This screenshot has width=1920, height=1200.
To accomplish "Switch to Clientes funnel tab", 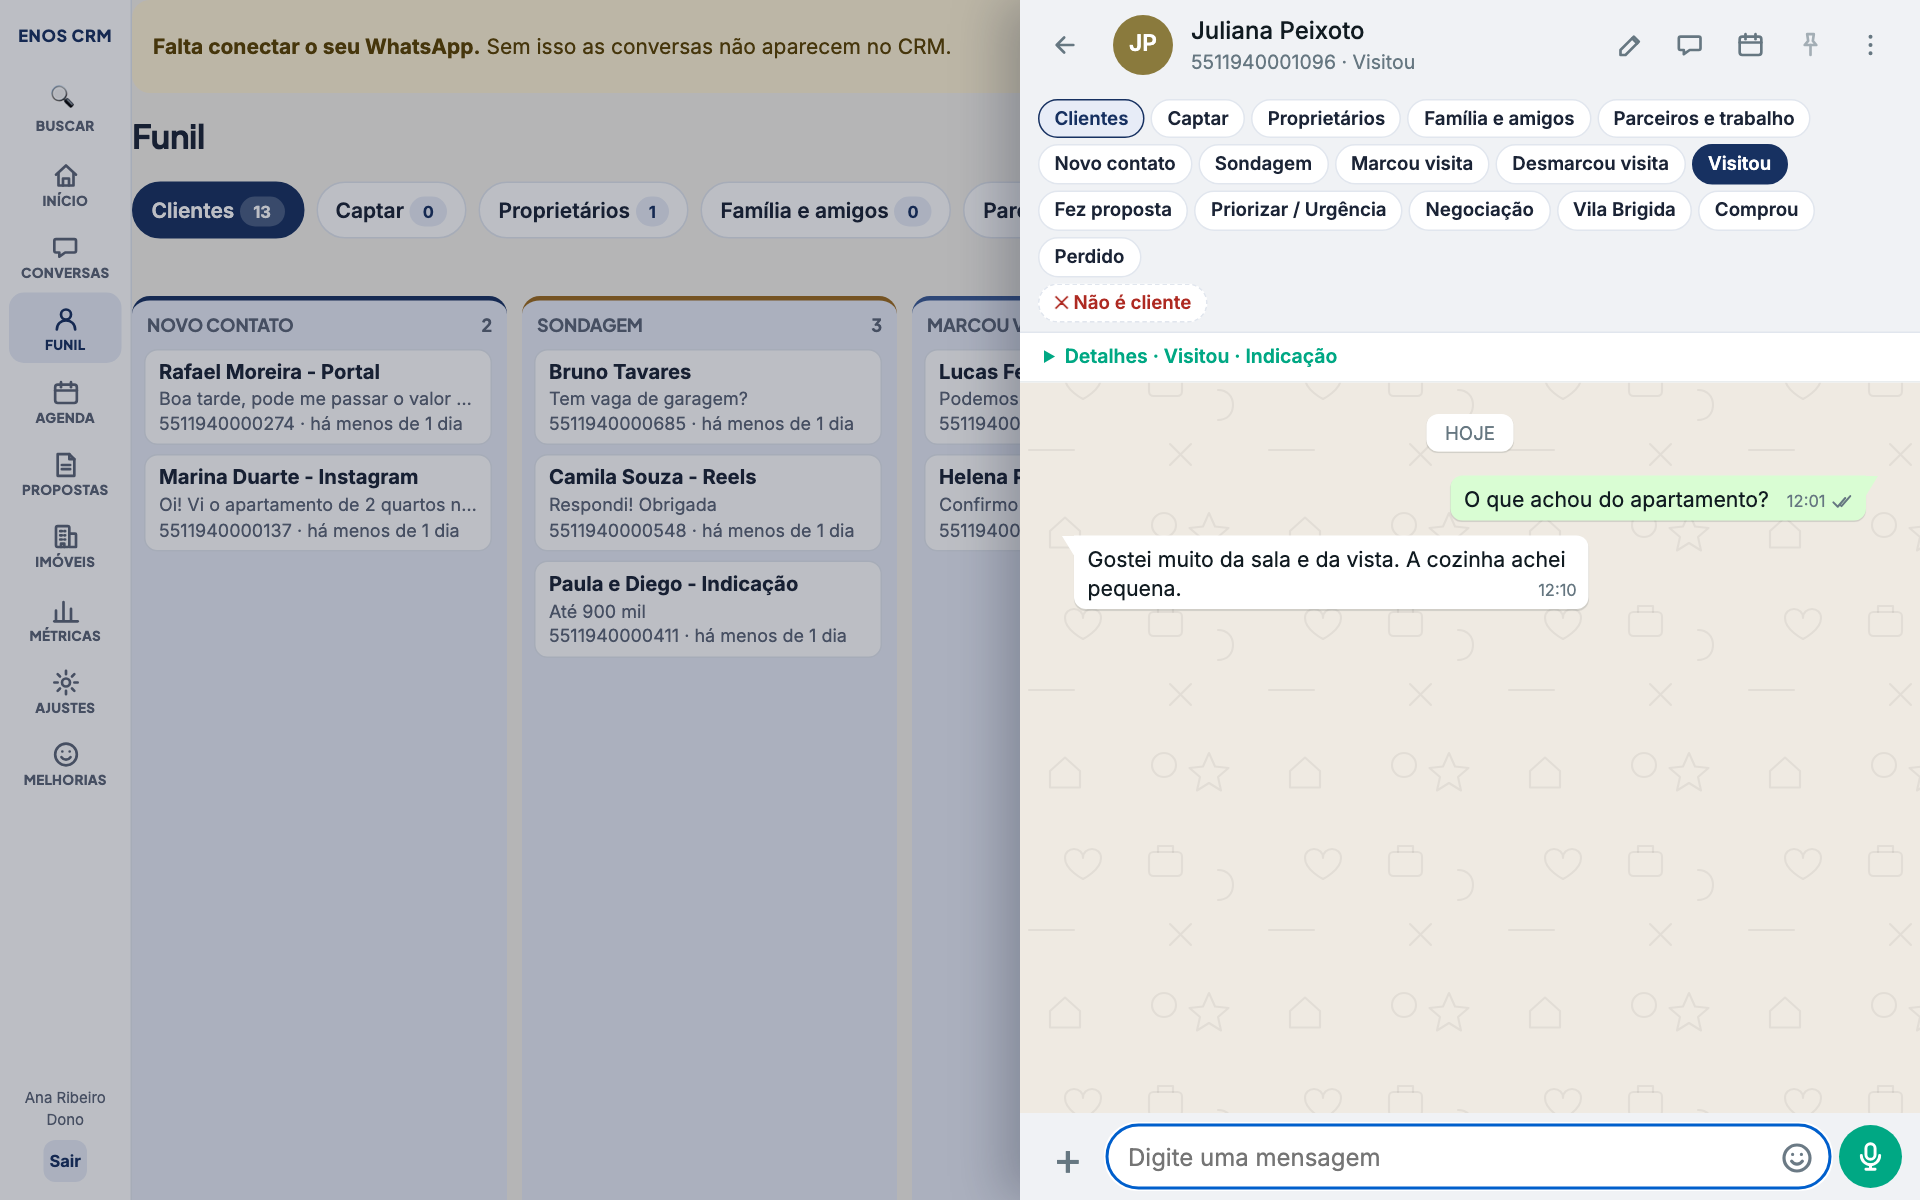I will pos(217,210).
